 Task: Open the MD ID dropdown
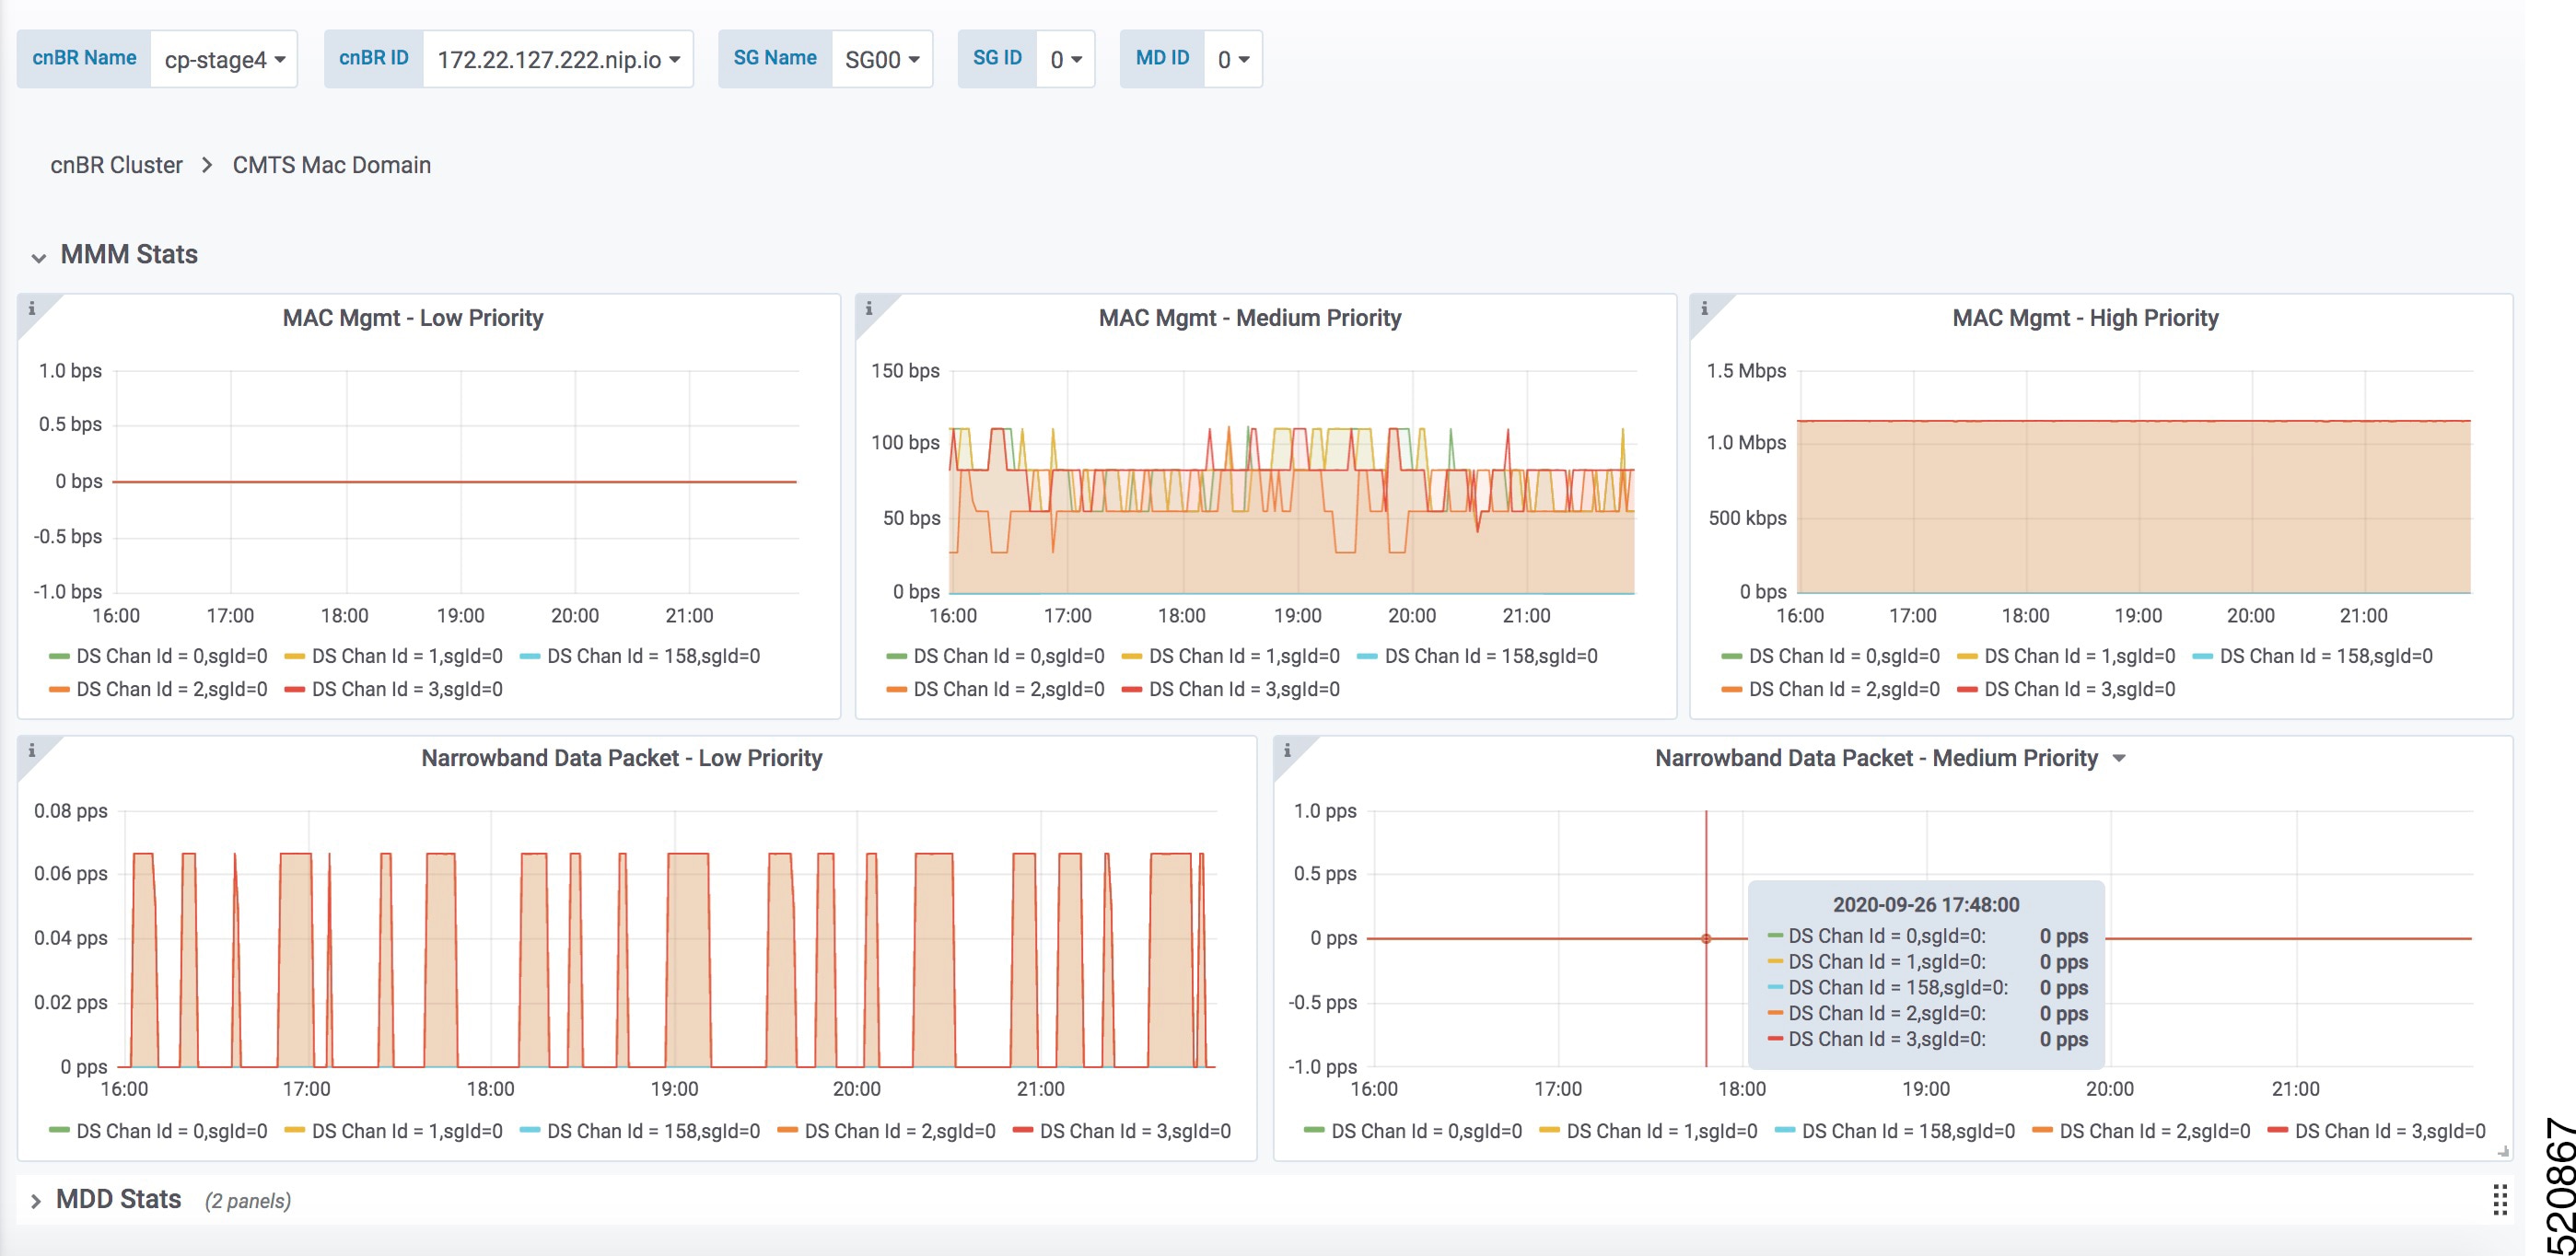[1233, 59]
